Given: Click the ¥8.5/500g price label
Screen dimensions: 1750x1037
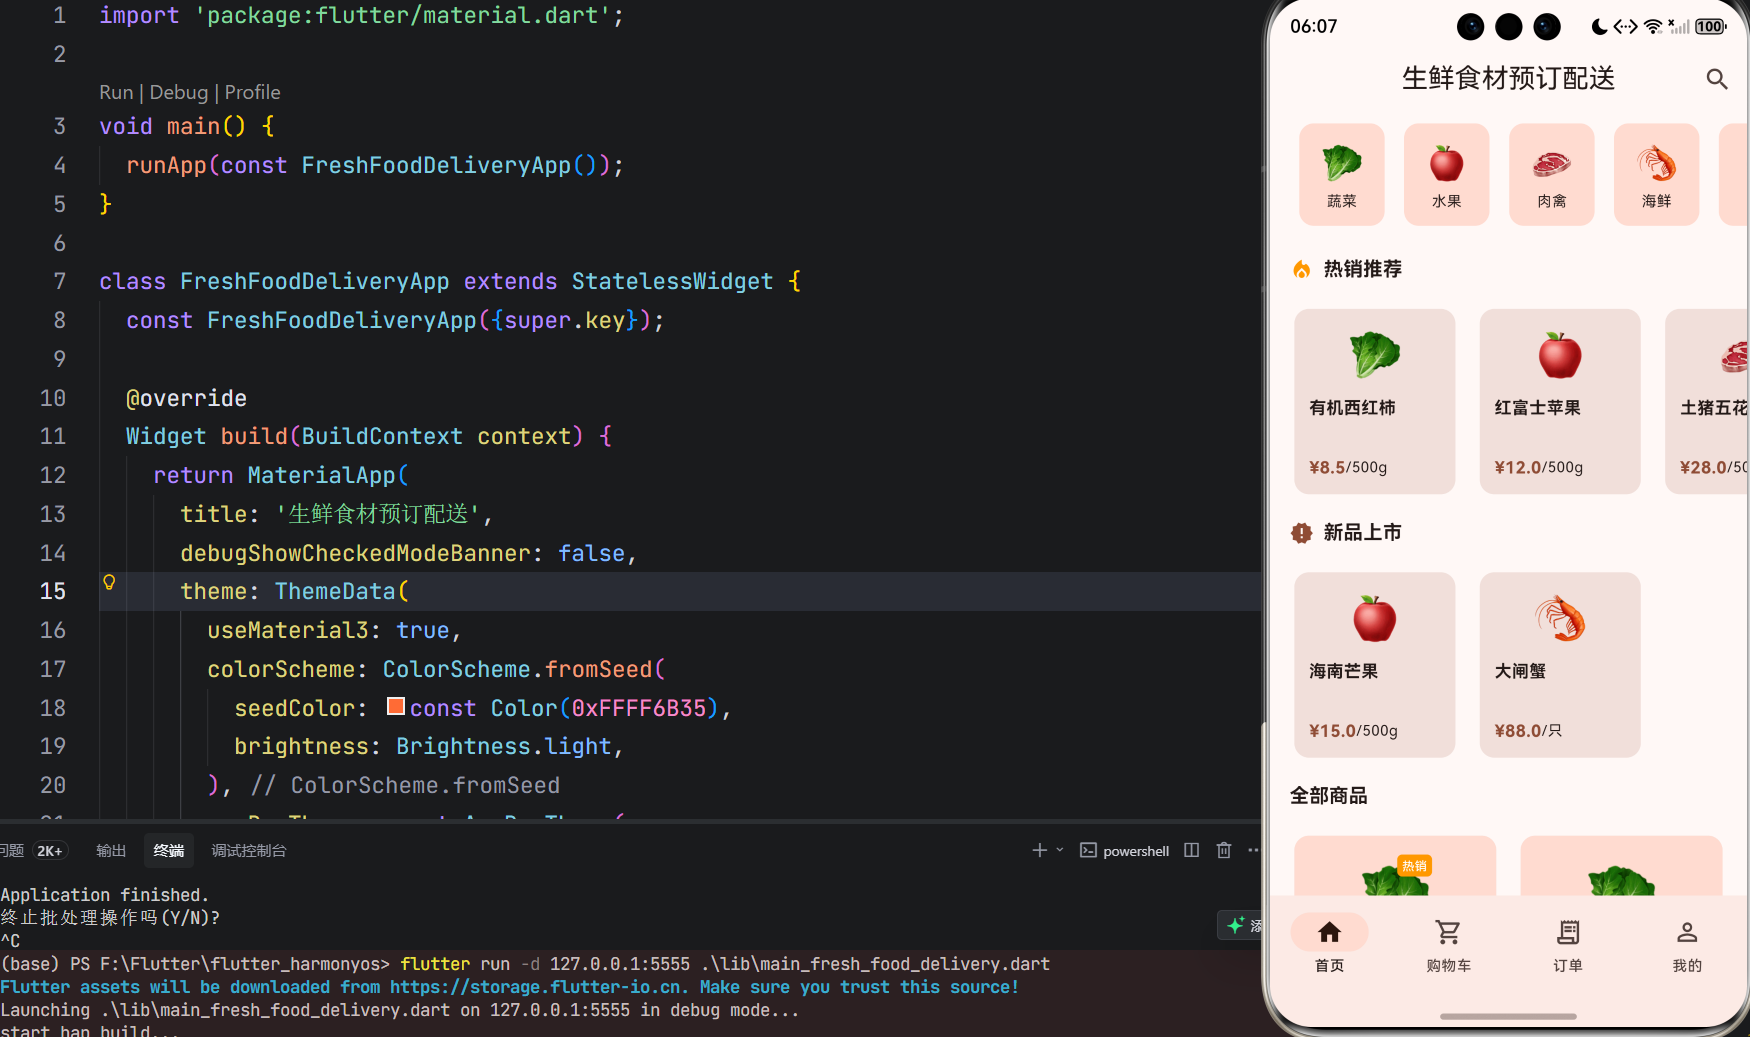Looking at the screenshot, I should (1348, 467).
